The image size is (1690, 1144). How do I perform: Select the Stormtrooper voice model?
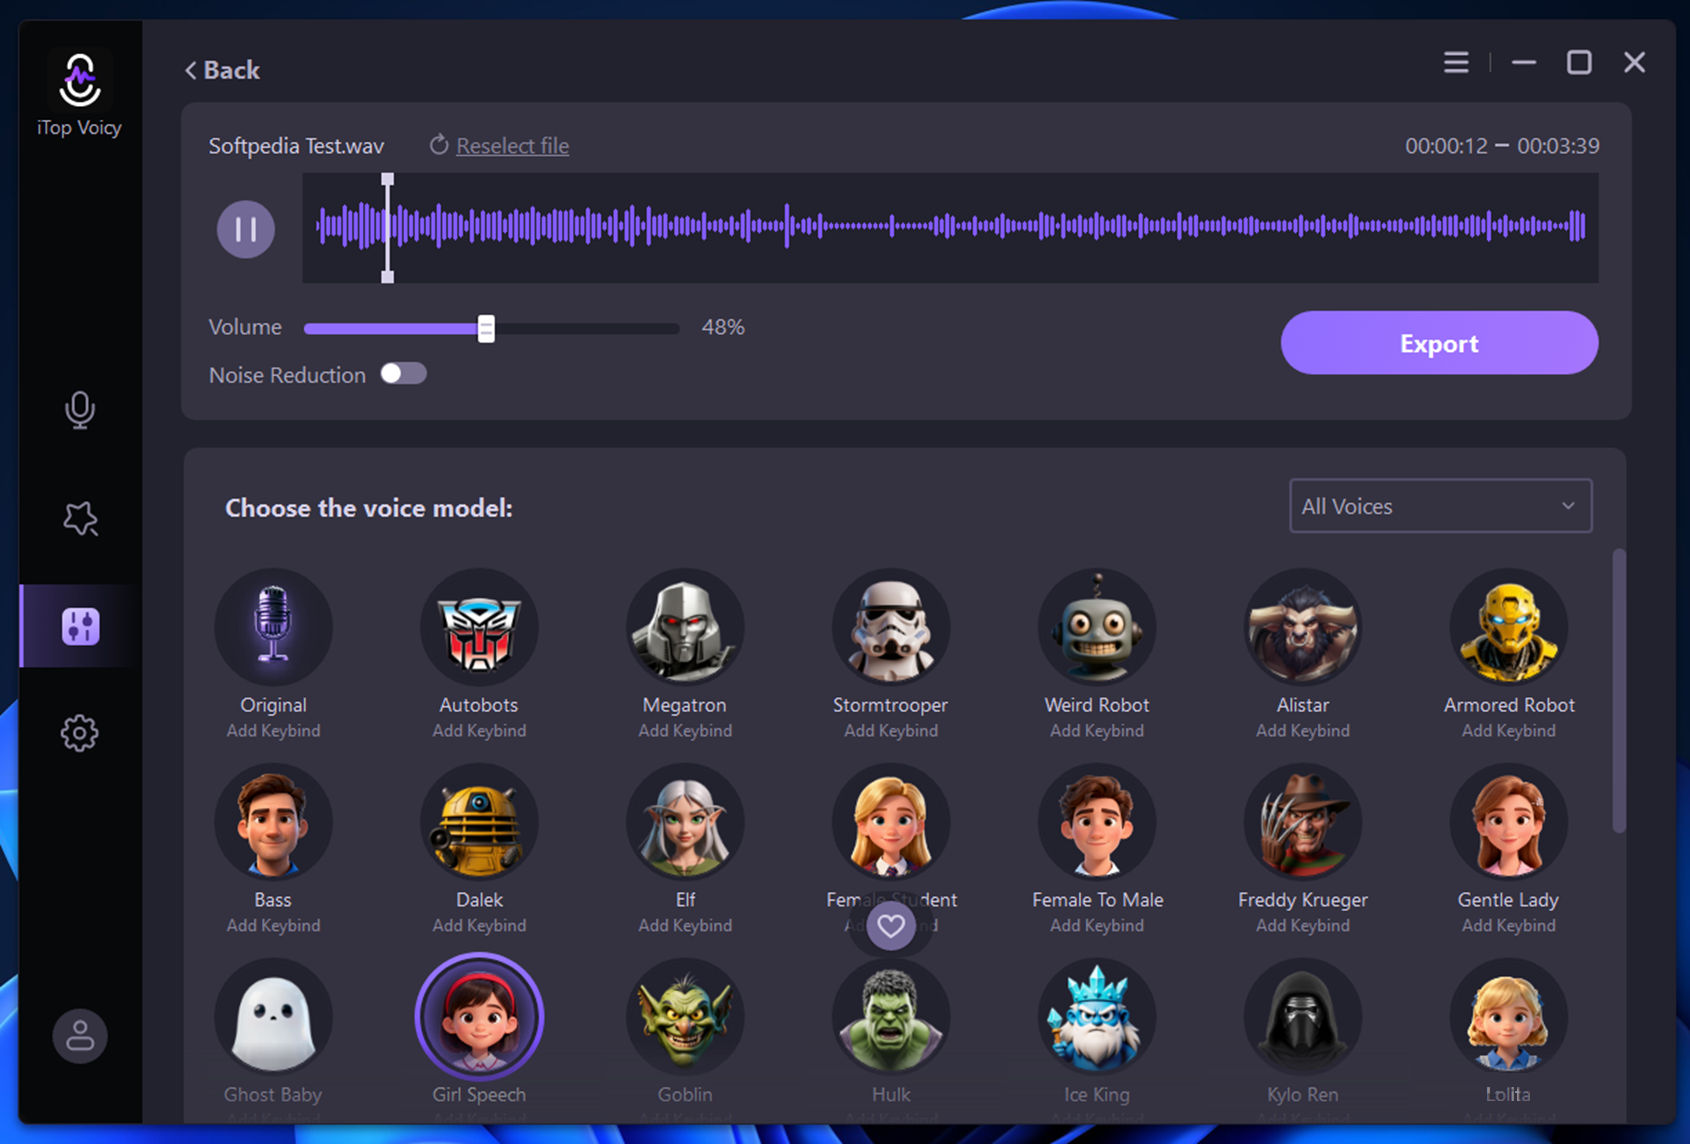(x=891, y=627)
